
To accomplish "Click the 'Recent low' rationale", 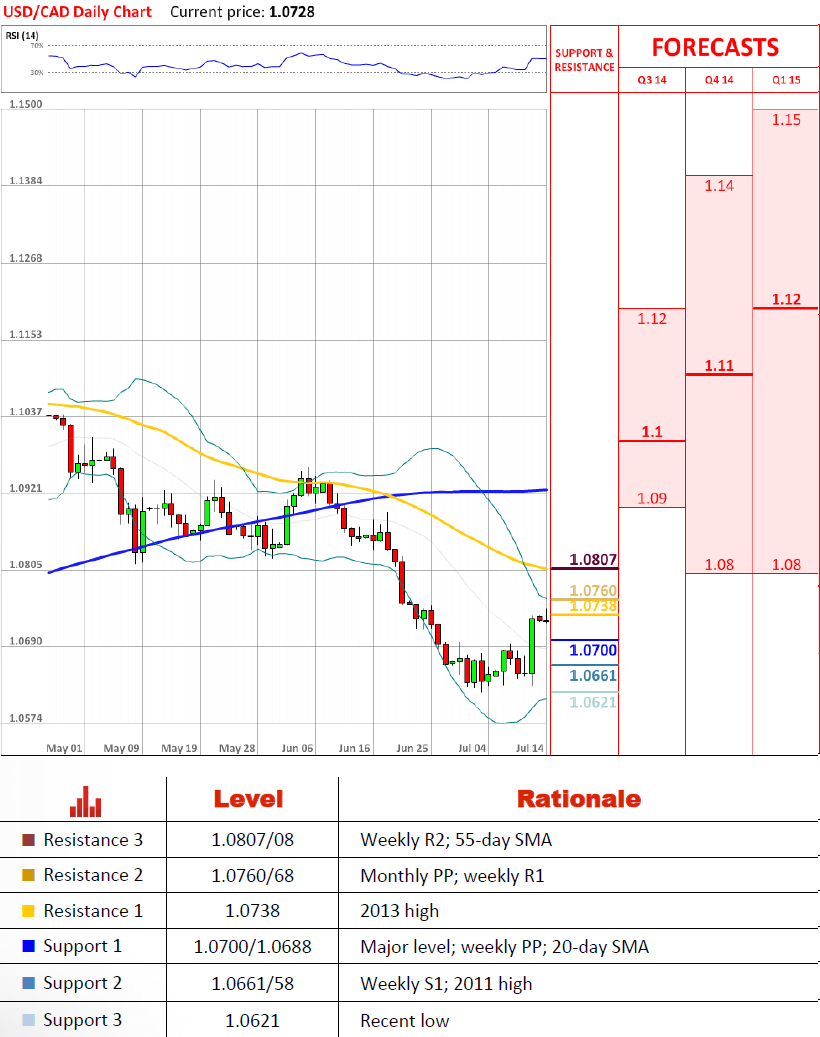I will click(x=405, y=1020).
